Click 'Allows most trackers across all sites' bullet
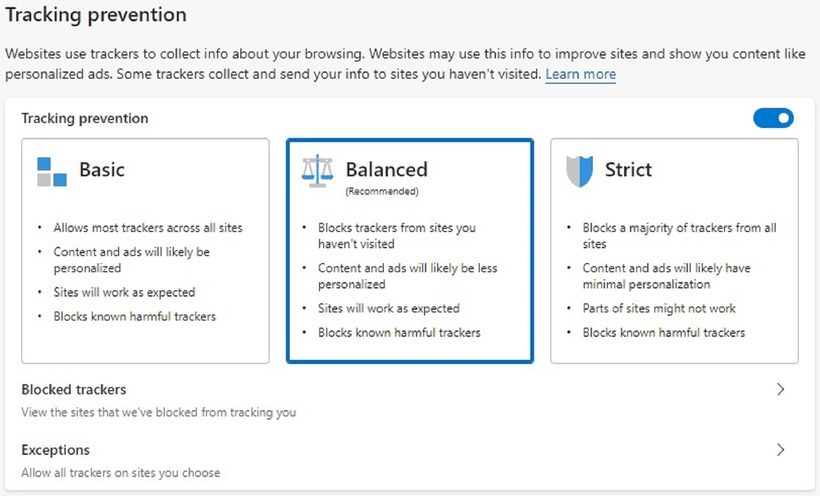The height and width of the screenshot is (496, 820). point(148,228)
